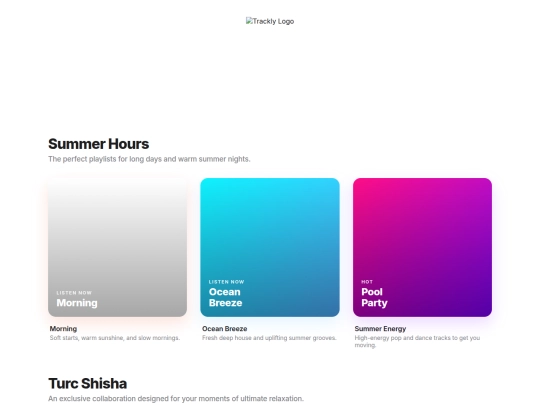Select the white Morning title inside gray card
The image size is (540, 405).
(x=77, y=303)
